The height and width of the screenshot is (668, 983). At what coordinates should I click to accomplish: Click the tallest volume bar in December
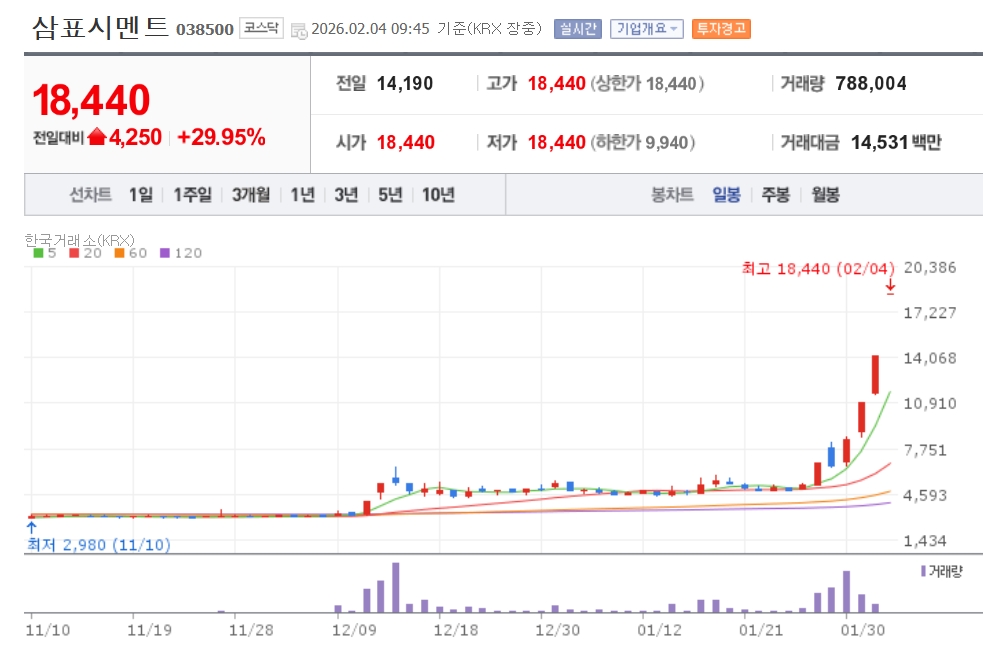(396, 588)
